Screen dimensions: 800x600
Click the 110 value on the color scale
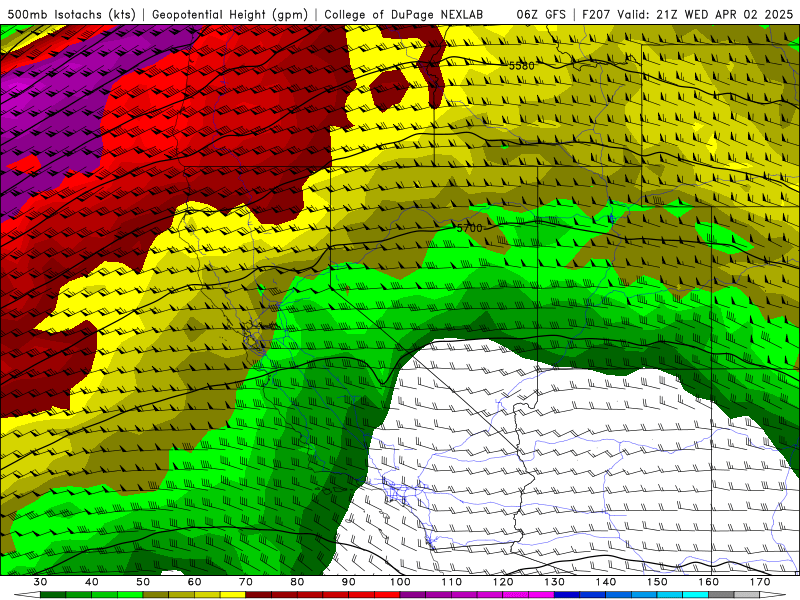pyautogui.click(x=452, y=582)
